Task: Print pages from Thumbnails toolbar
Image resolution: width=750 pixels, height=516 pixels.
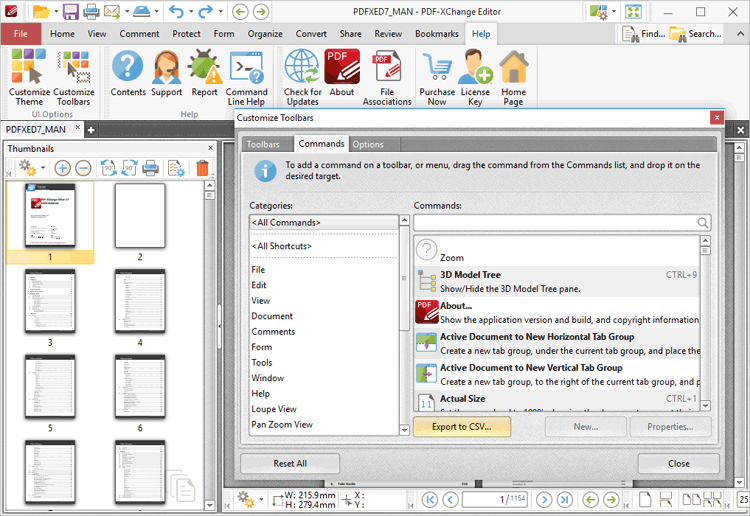Action: [x=150, y=168]
